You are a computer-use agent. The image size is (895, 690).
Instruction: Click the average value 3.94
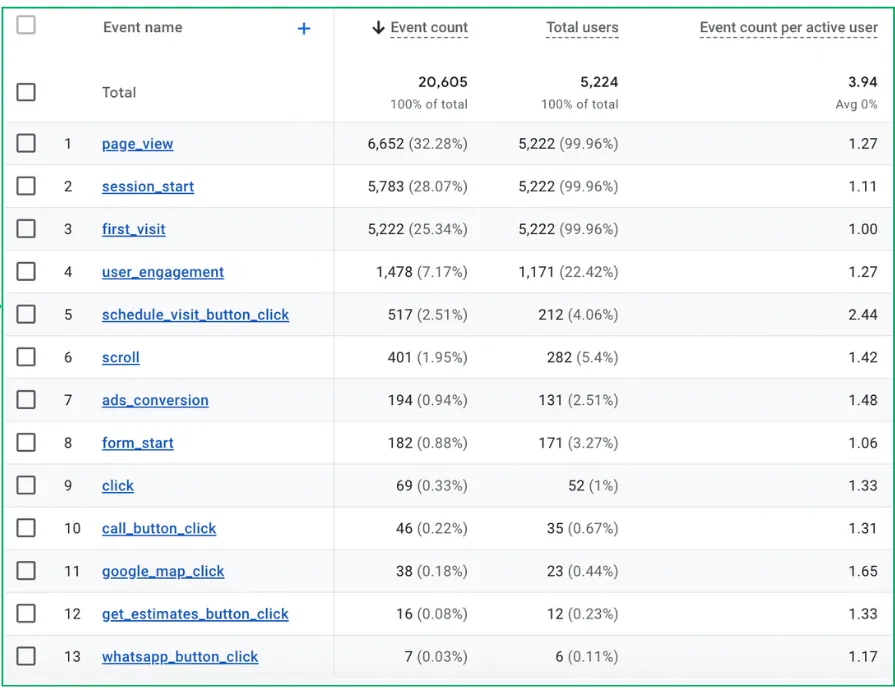(x=862, y=82)
